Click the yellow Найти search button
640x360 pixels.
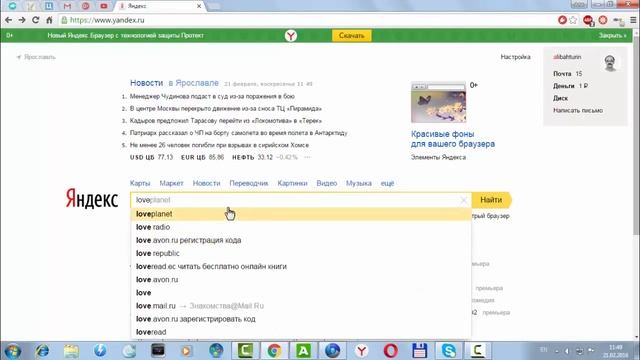[491, 200]
